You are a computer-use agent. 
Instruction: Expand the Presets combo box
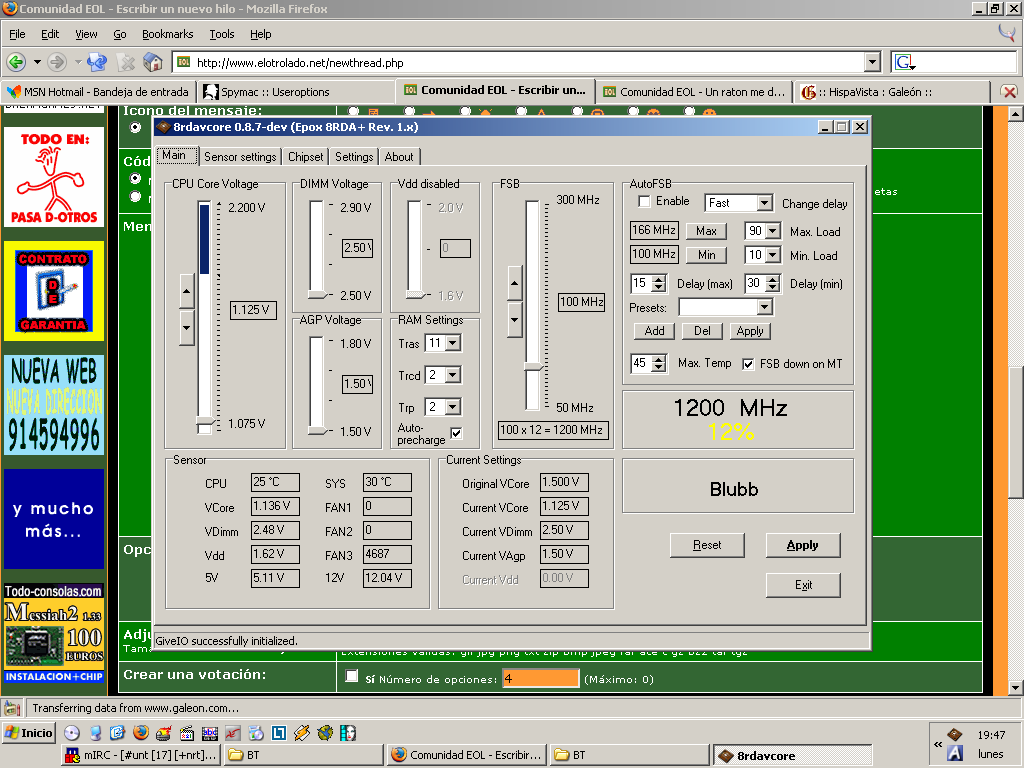[x=764, y=307]
